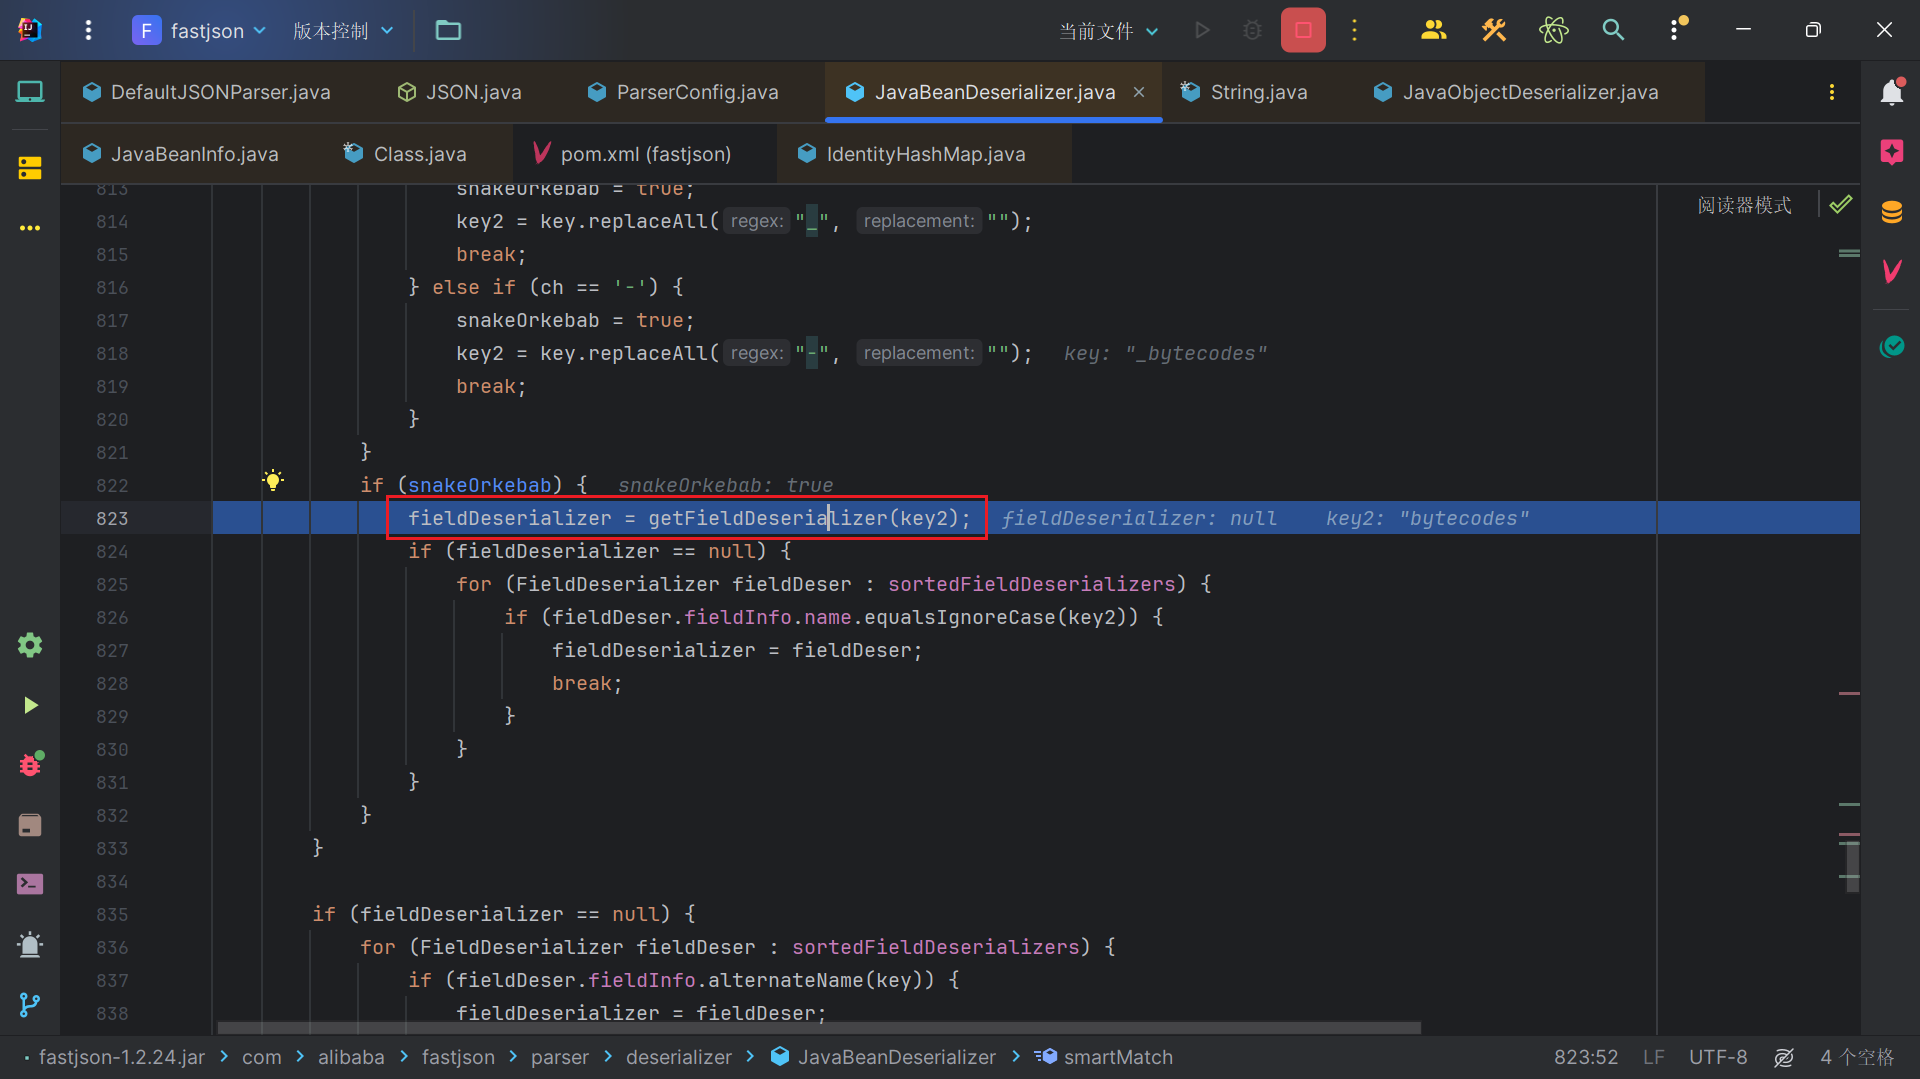Stop the running debug session
The image size is (1920, 1079).
coord(1303,30)
